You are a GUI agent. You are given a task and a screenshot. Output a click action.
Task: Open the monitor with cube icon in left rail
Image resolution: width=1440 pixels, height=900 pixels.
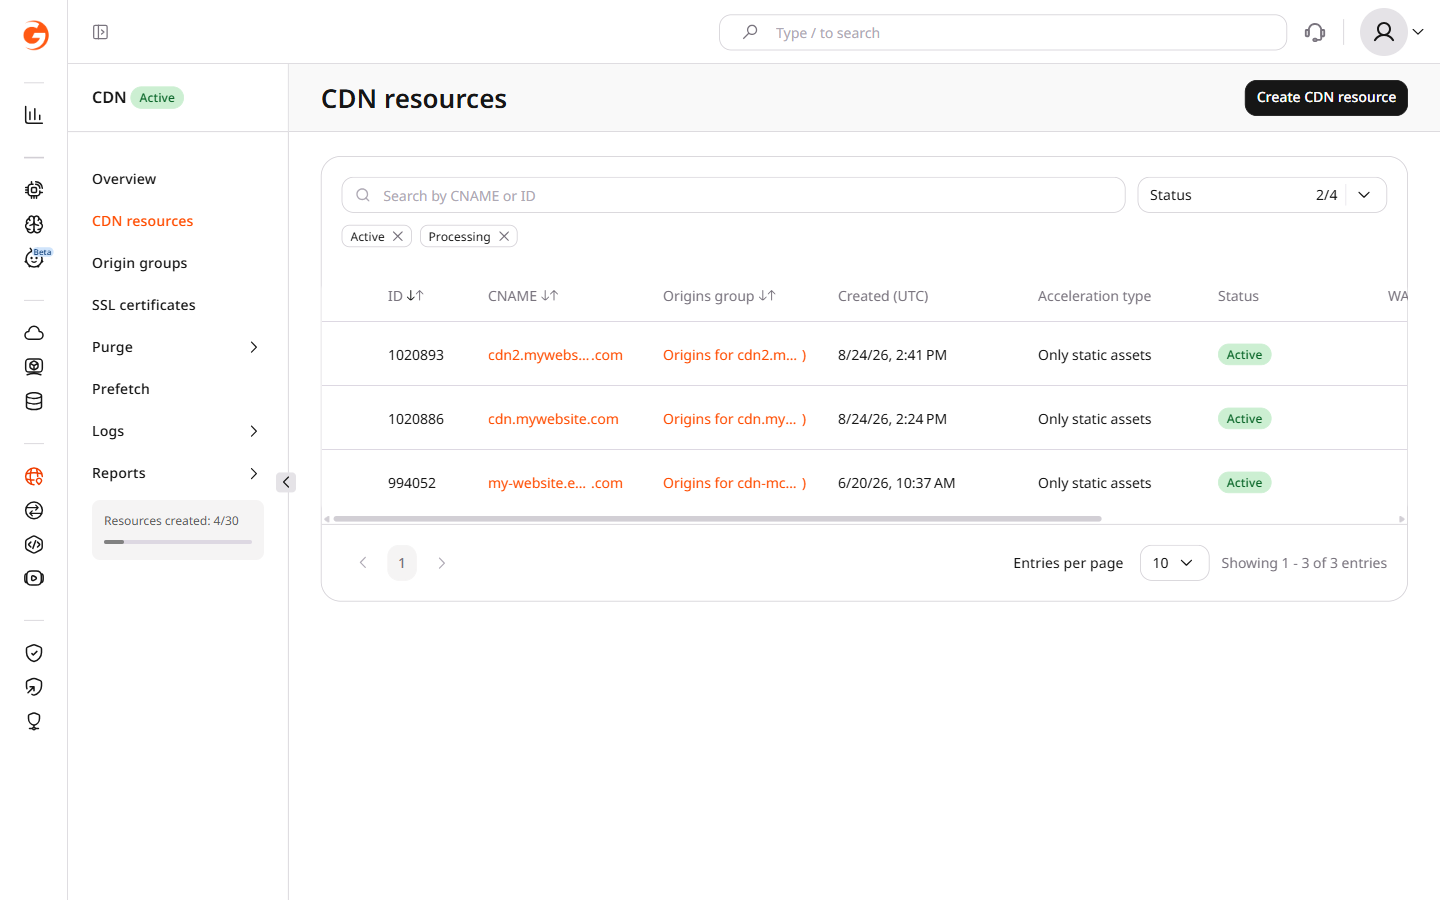34,367
